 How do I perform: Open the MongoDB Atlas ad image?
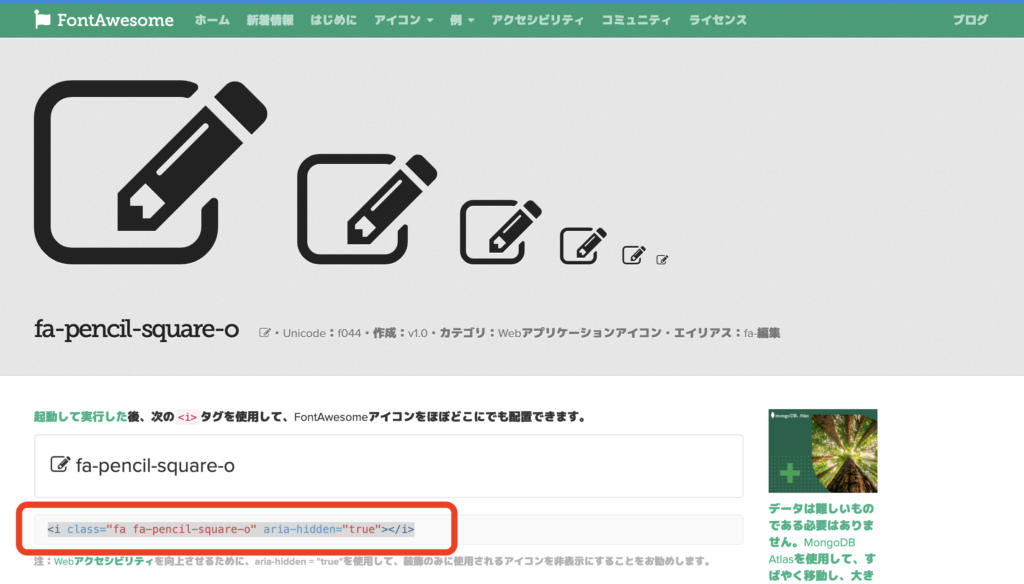click(823, 451)
